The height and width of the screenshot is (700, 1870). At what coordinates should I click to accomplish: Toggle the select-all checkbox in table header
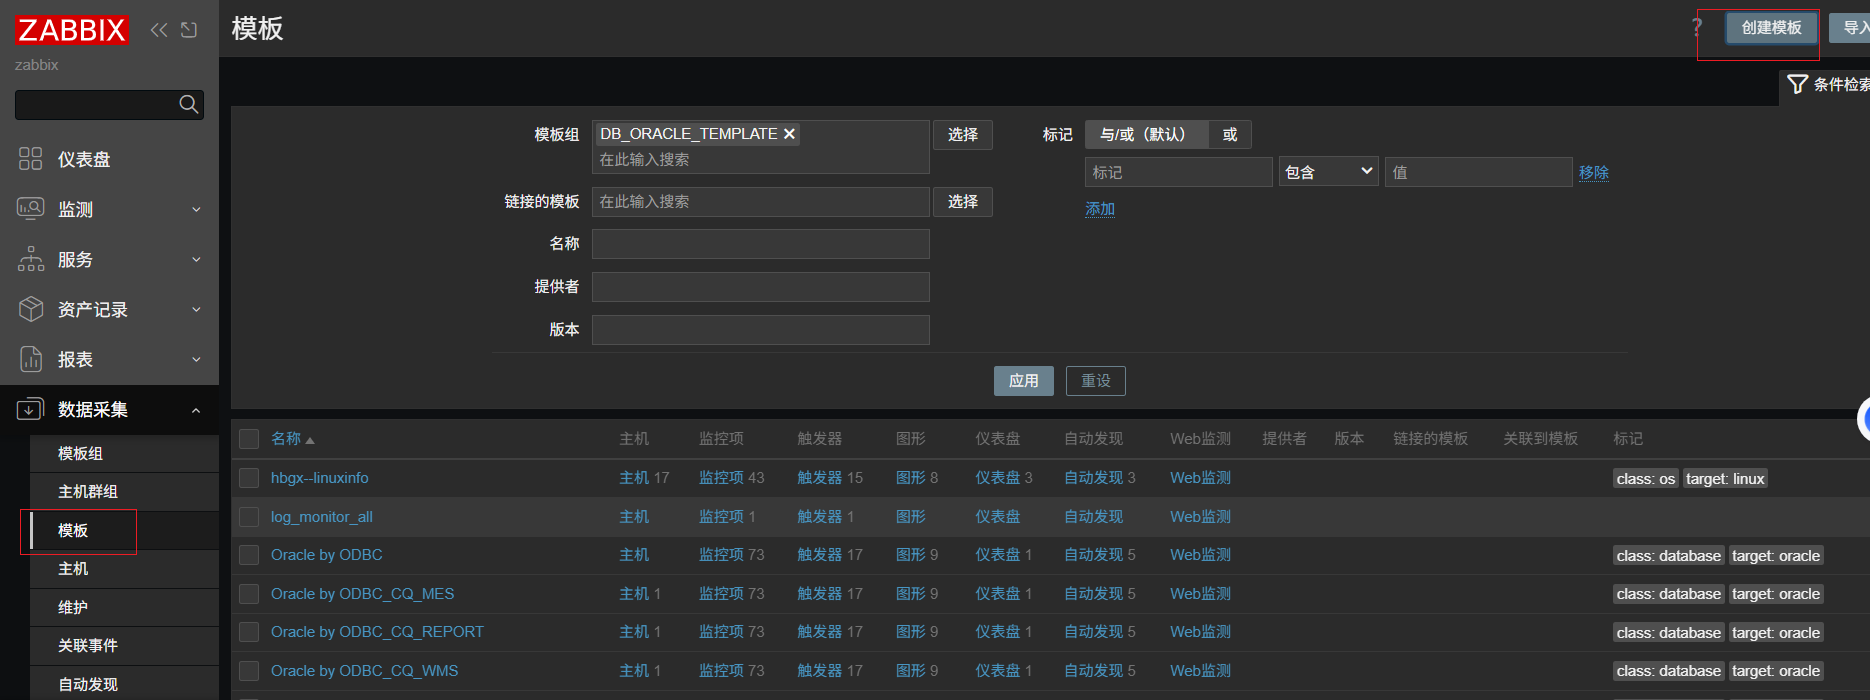click(x=249, y=439)
